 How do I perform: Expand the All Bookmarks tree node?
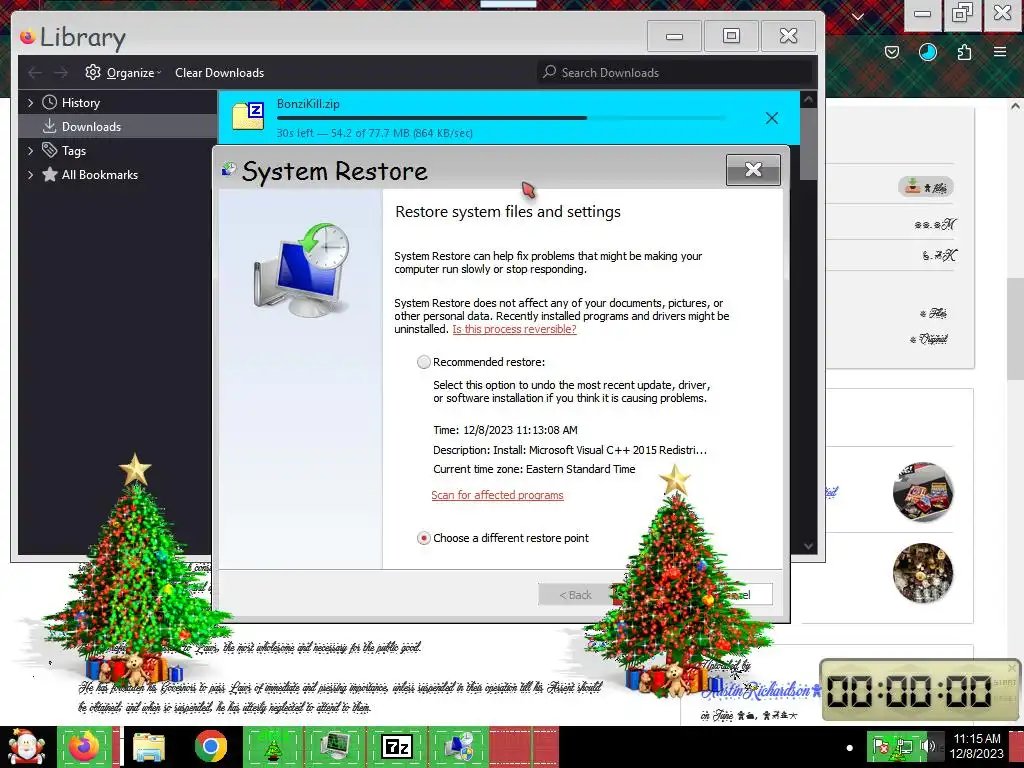pyautogui.click(x=30, y=174)
